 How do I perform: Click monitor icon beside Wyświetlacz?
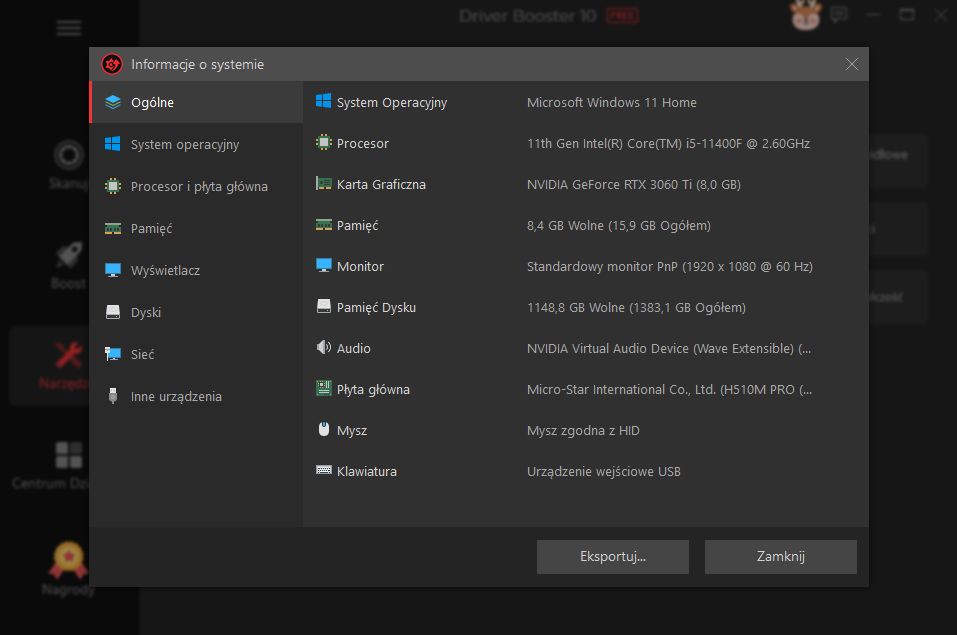point(113,270)
